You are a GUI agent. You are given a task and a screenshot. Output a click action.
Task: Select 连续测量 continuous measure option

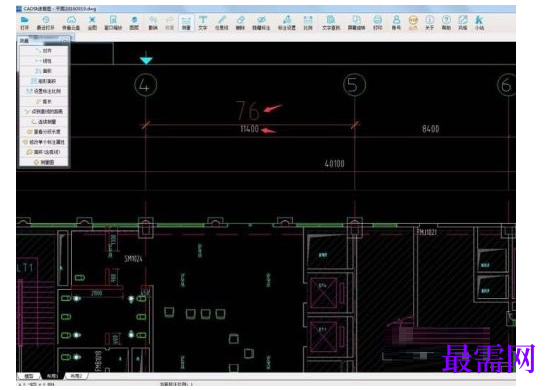(44, 122)
